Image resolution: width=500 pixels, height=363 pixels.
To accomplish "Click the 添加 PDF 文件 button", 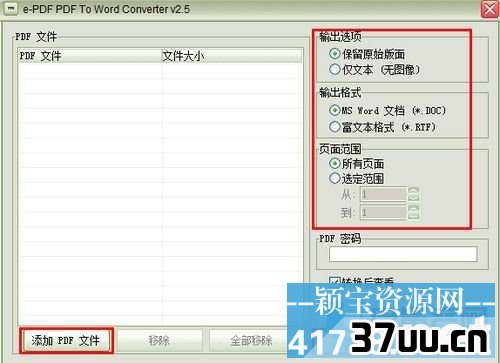I will click(x=66, y=340).
